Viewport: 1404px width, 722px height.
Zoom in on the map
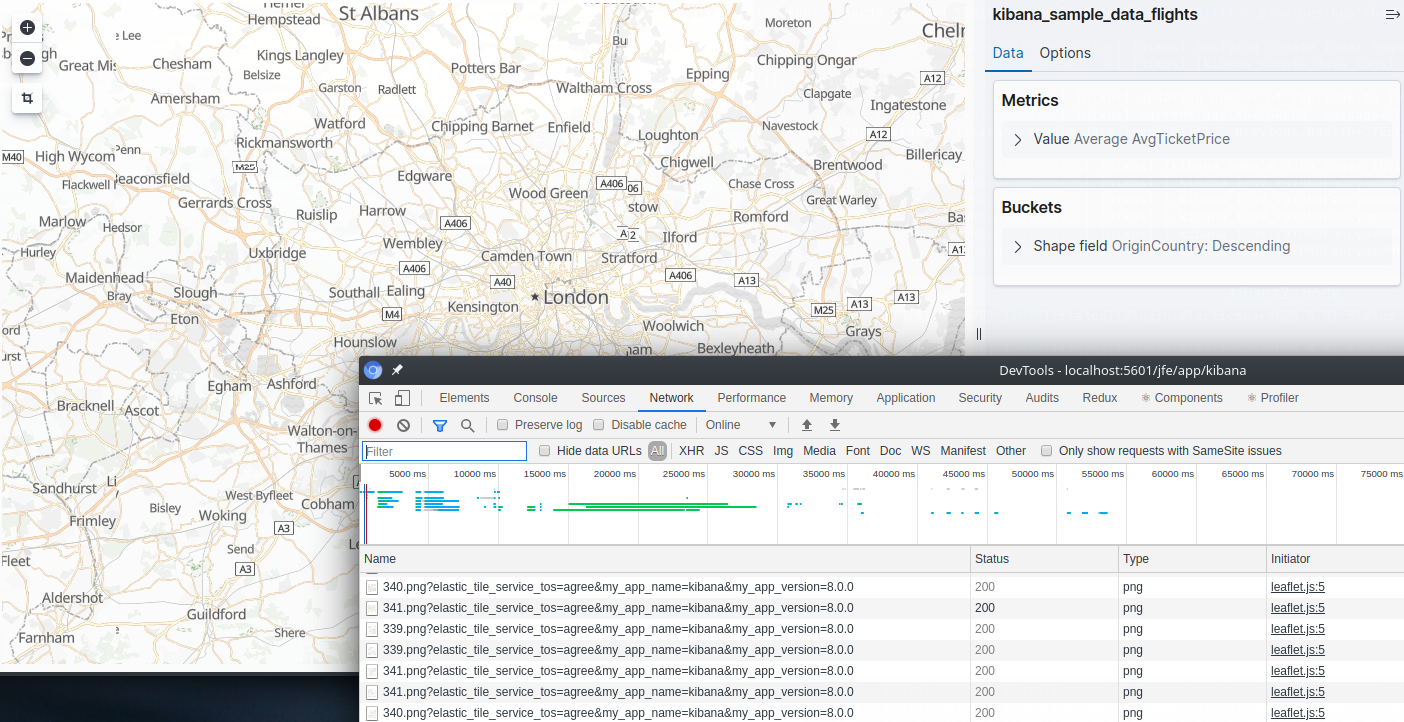(x=27, y=27)
